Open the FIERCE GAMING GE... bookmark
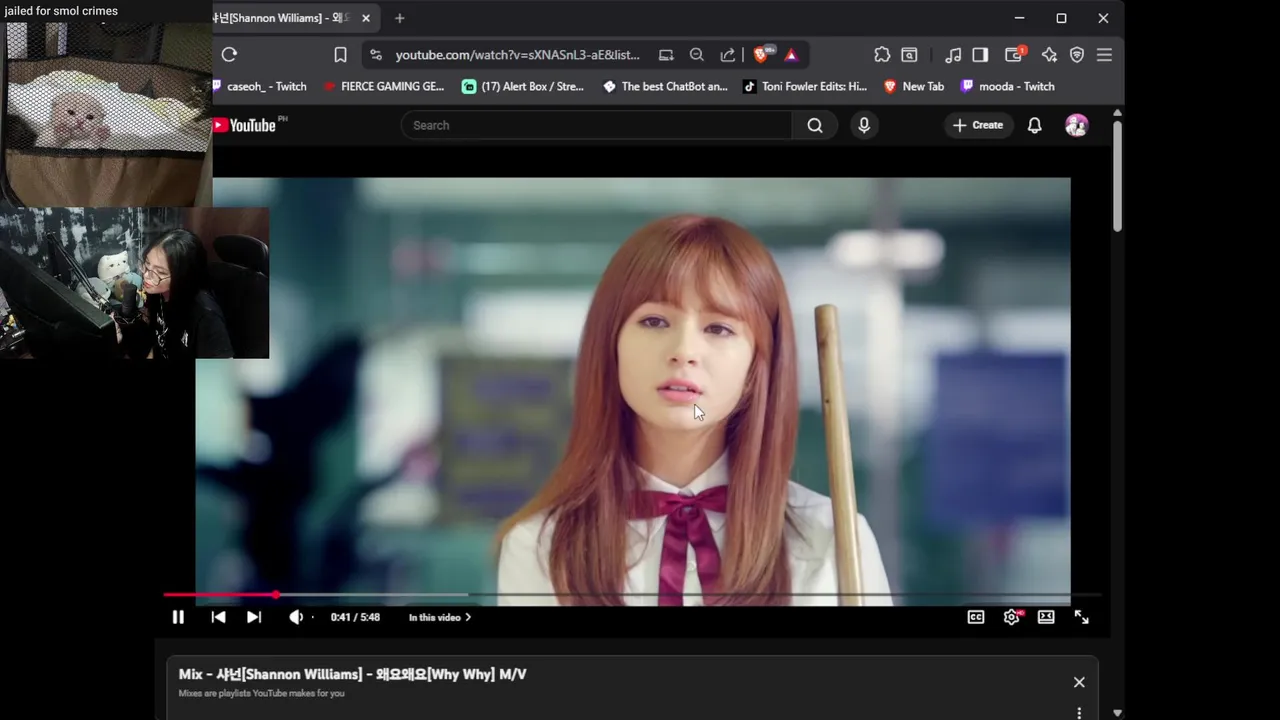The height and width of the screenshot is (720, 1280). pos(384,87)
